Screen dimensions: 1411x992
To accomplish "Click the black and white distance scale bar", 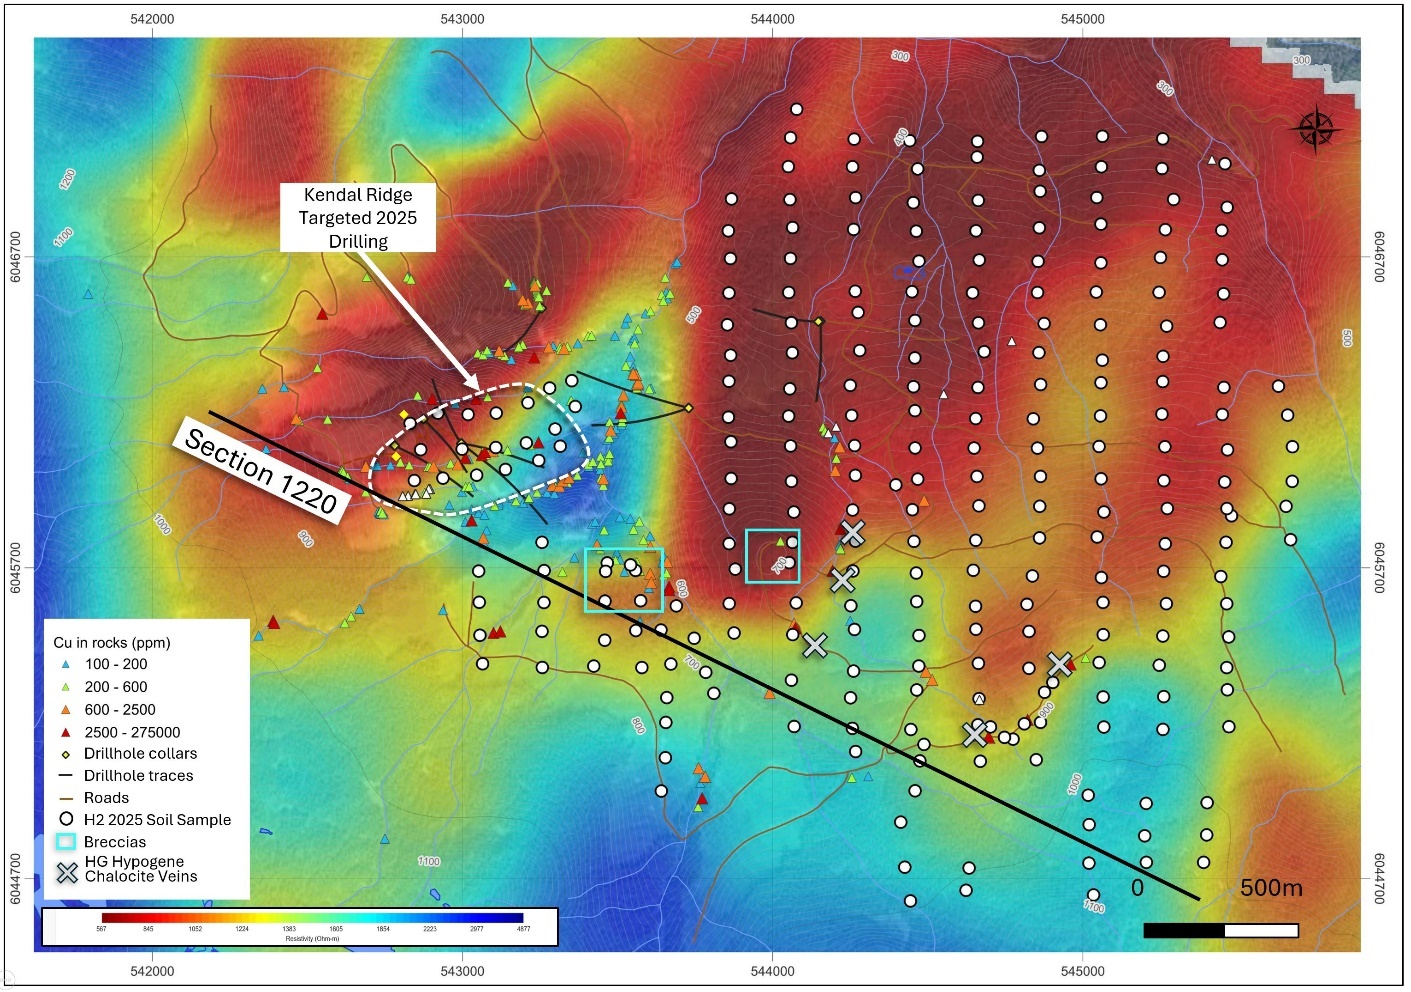I will [1220, 931].
